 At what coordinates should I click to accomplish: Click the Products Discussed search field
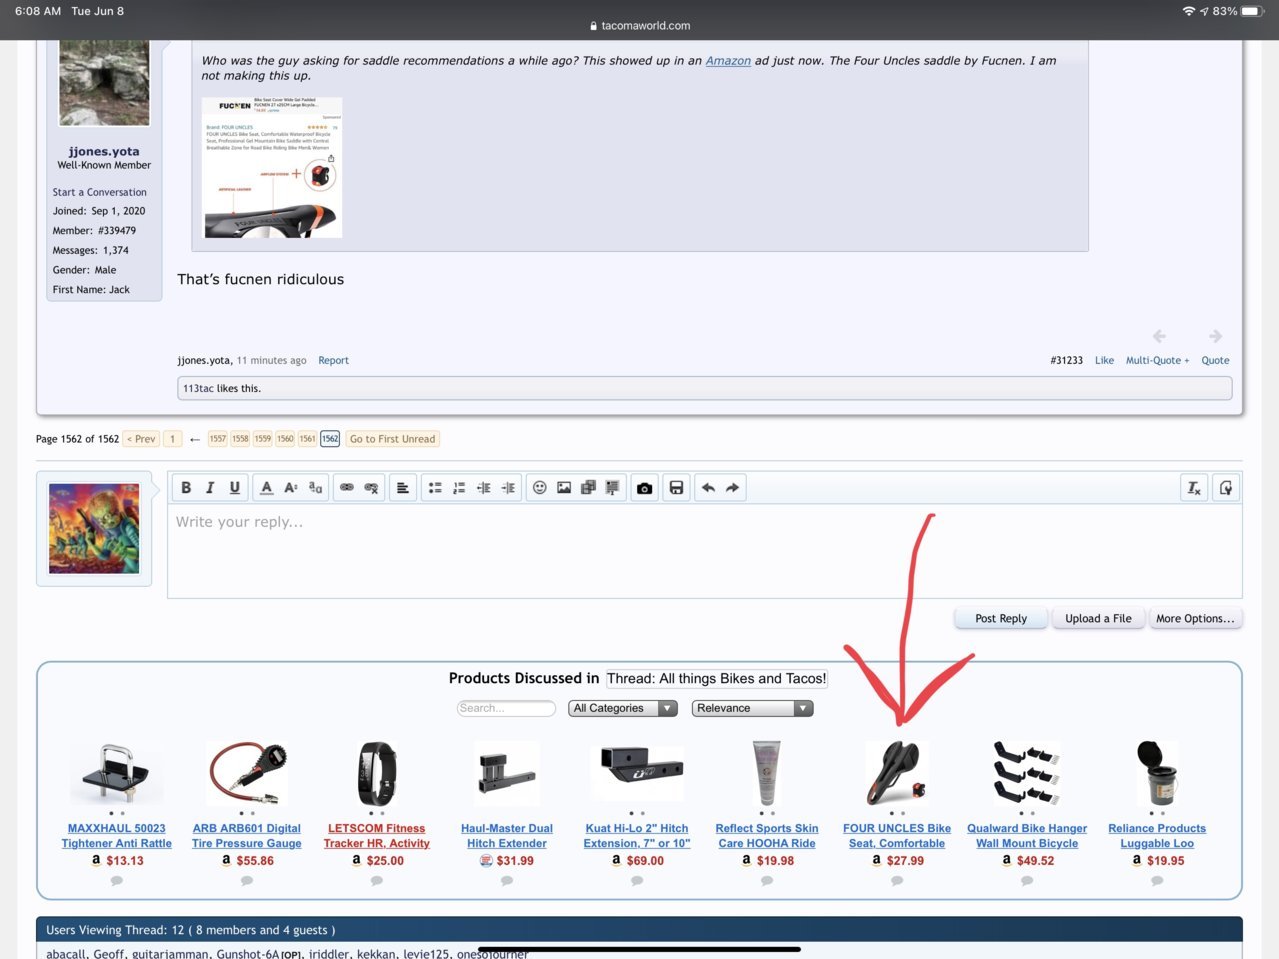(506, 708)
